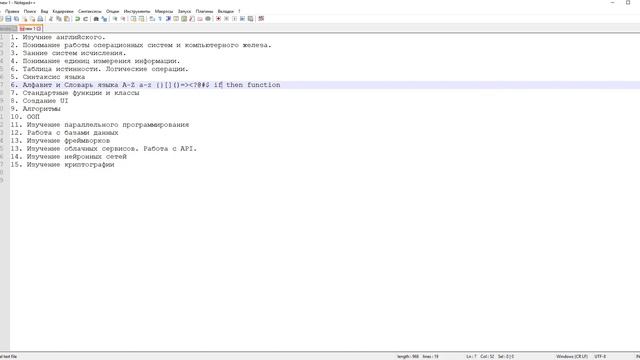The height and width of the screenshot is (360, 640).
Task: Open Find with the binoculars icon
Action: (x=96, y=19)
